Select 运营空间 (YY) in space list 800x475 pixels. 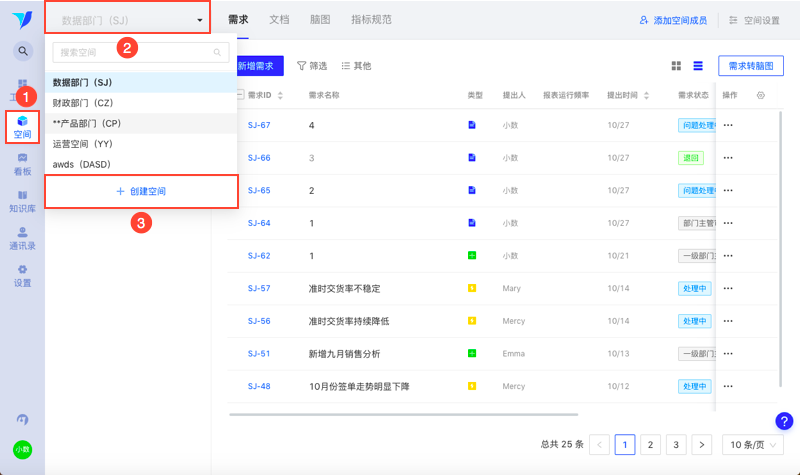click(x=141, y=144)
